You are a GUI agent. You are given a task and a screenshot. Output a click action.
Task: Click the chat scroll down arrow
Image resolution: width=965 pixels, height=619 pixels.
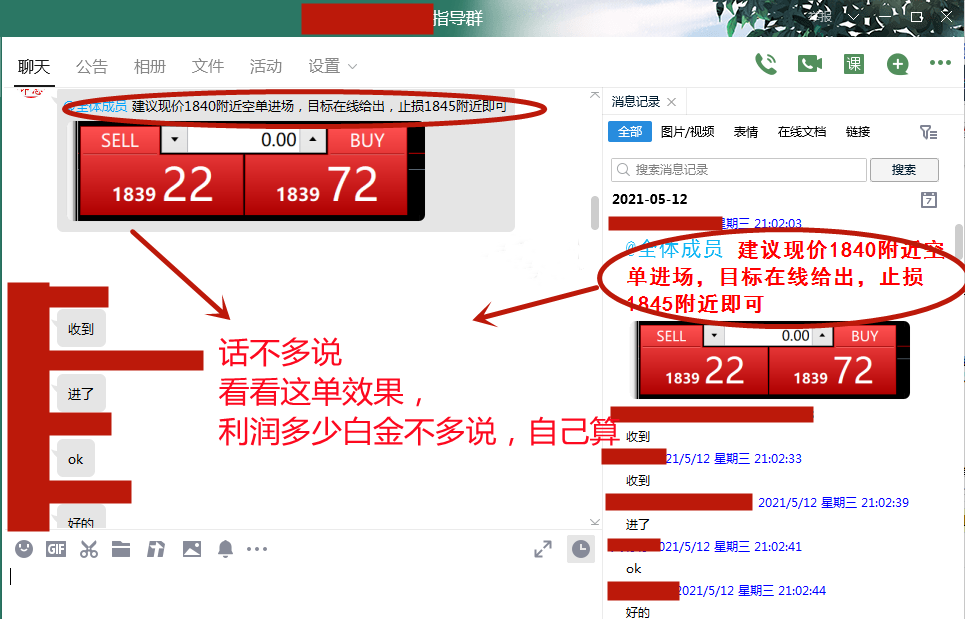595,522
